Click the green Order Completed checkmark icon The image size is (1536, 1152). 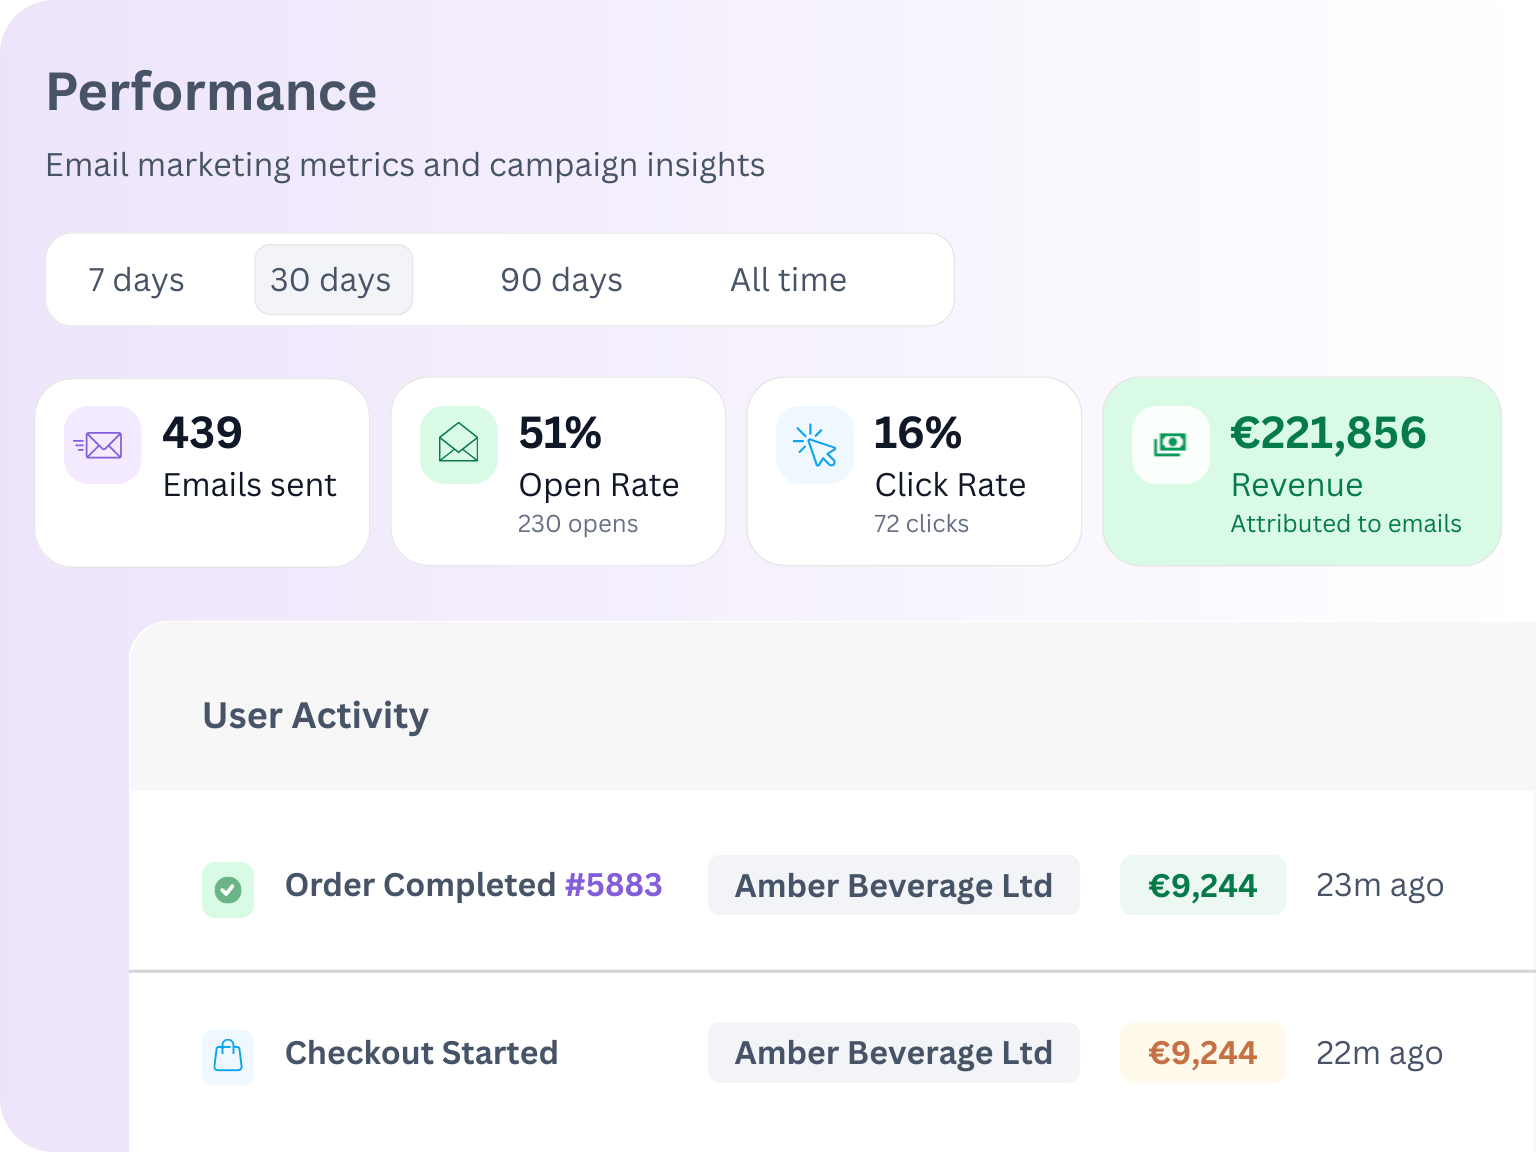(228, 890)
